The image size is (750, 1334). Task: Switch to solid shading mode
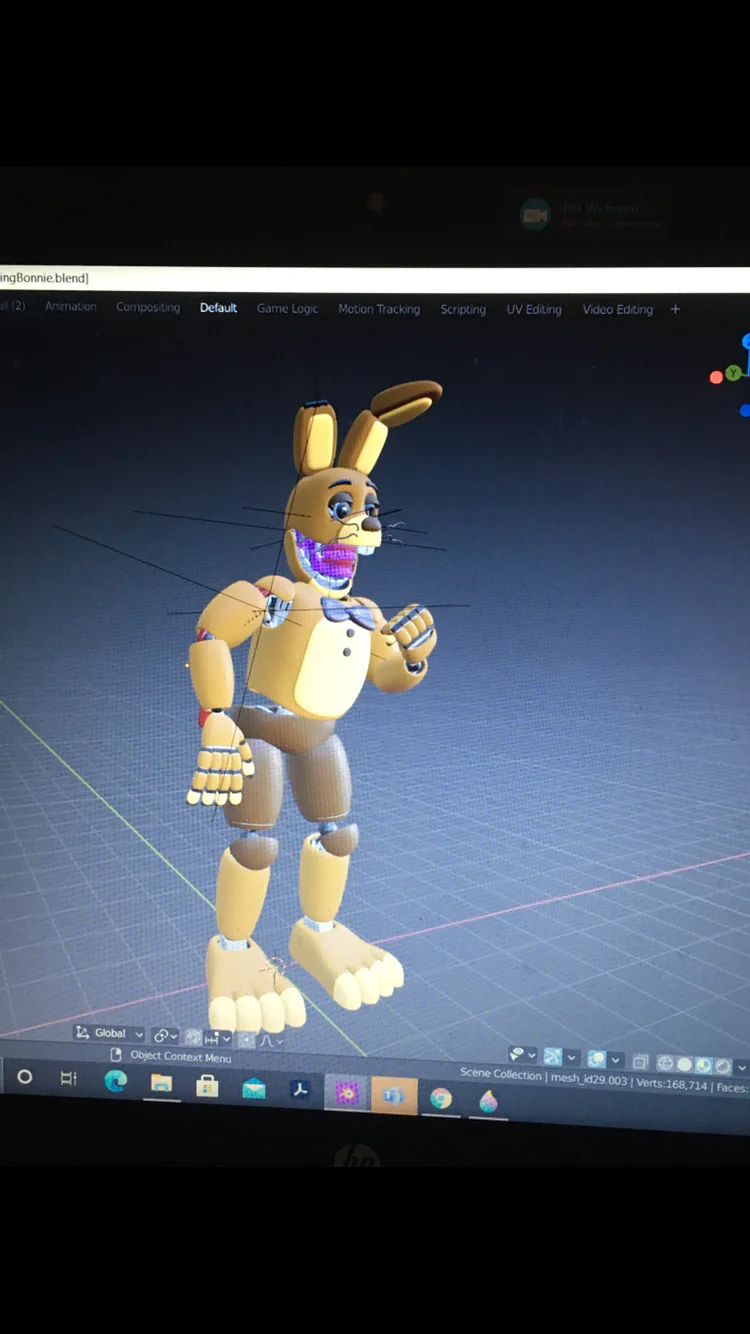[x=685, y=1065]
